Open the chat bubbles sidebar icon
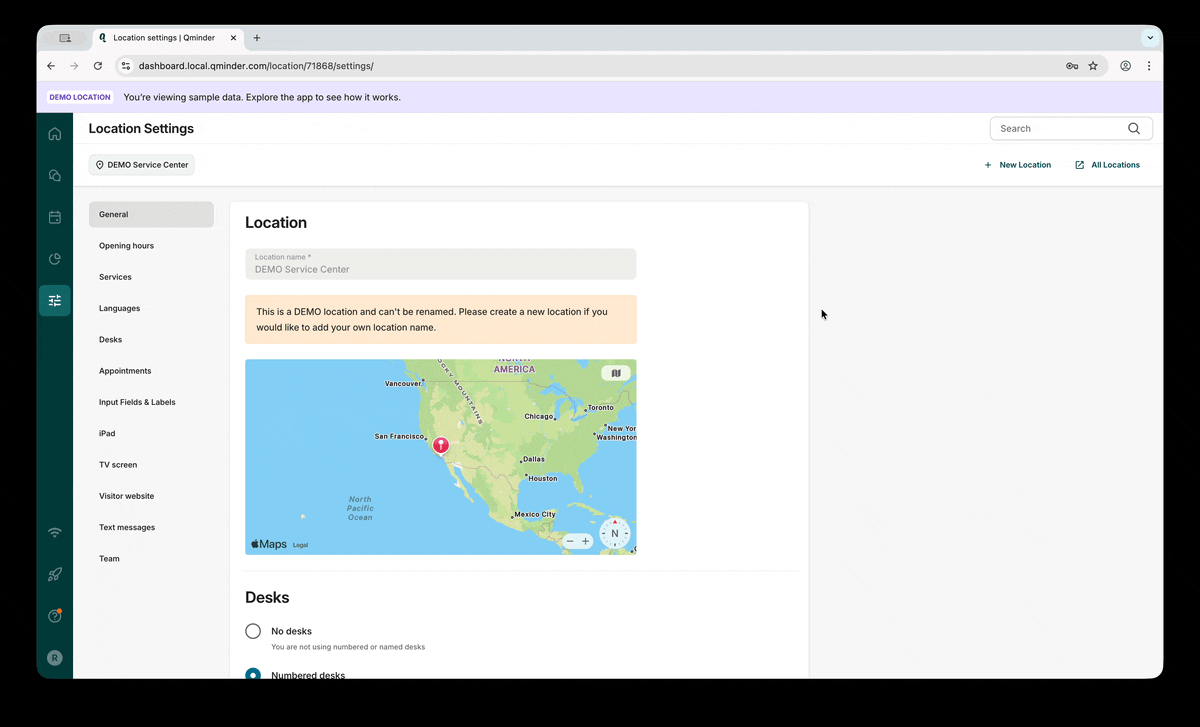This screenshot has height=727, width=1200. (55, 176)
